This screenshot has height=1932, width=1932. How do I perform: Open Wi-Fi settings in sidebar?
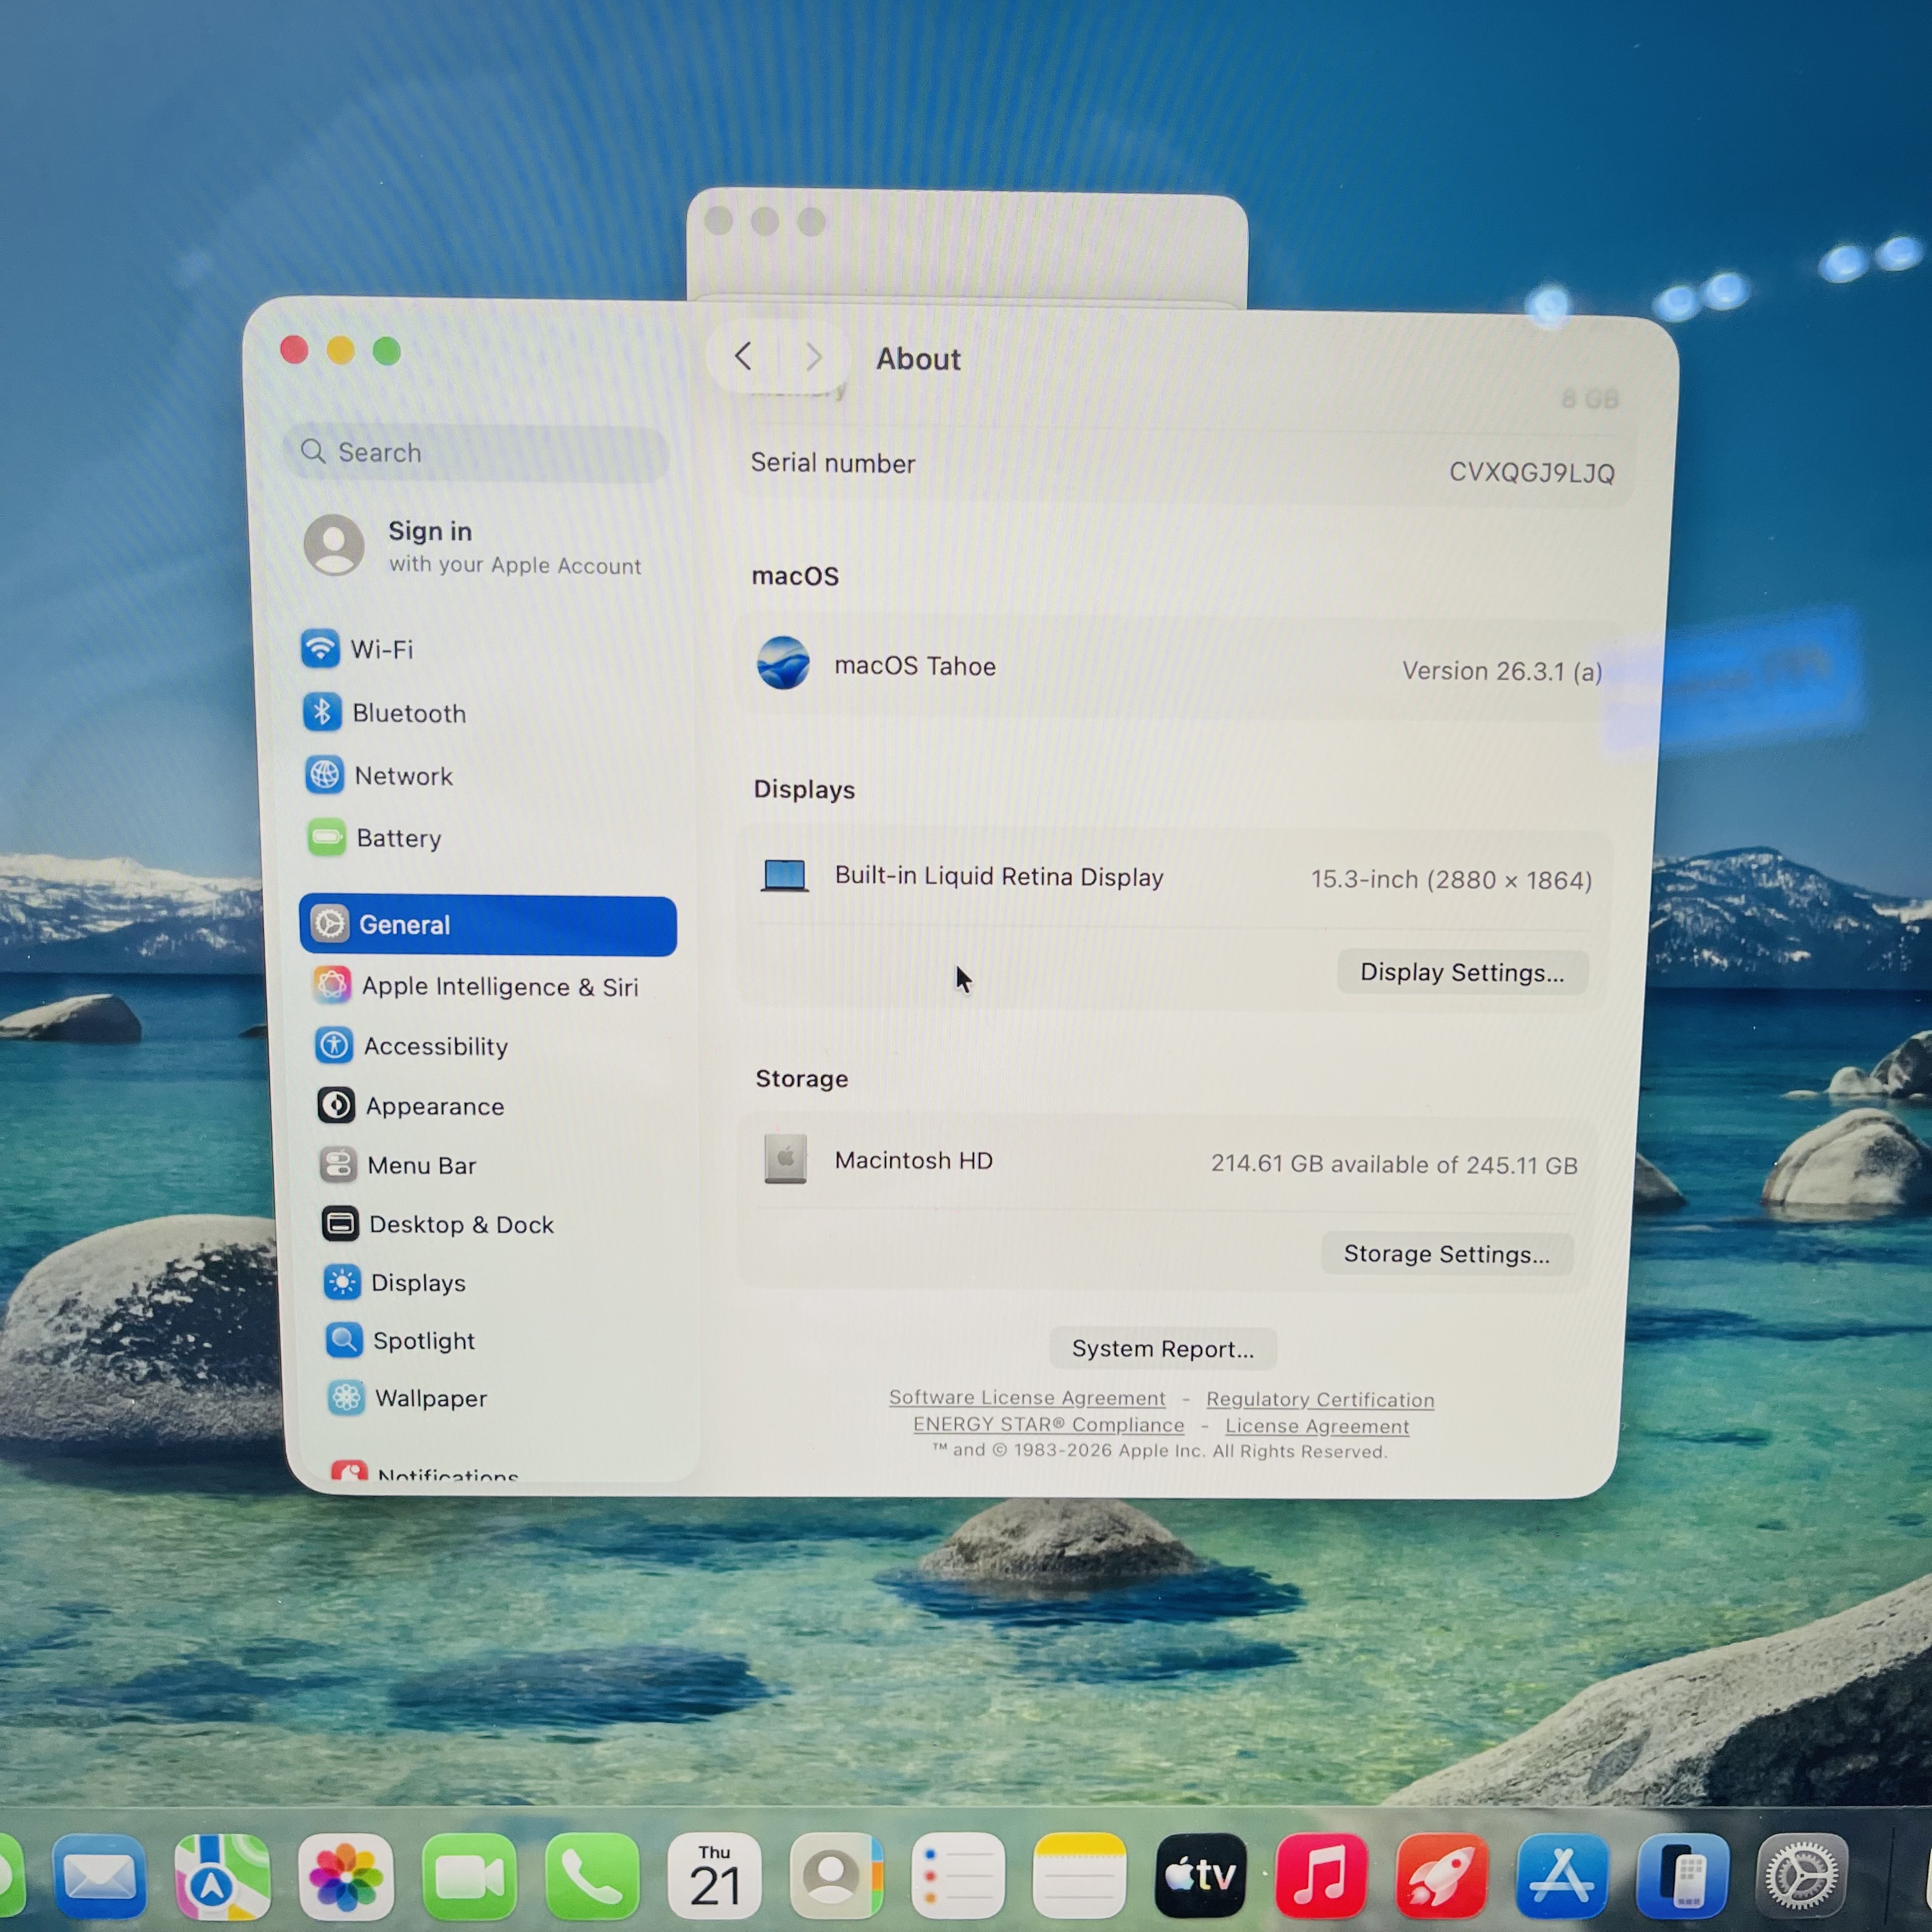(358, 649)
